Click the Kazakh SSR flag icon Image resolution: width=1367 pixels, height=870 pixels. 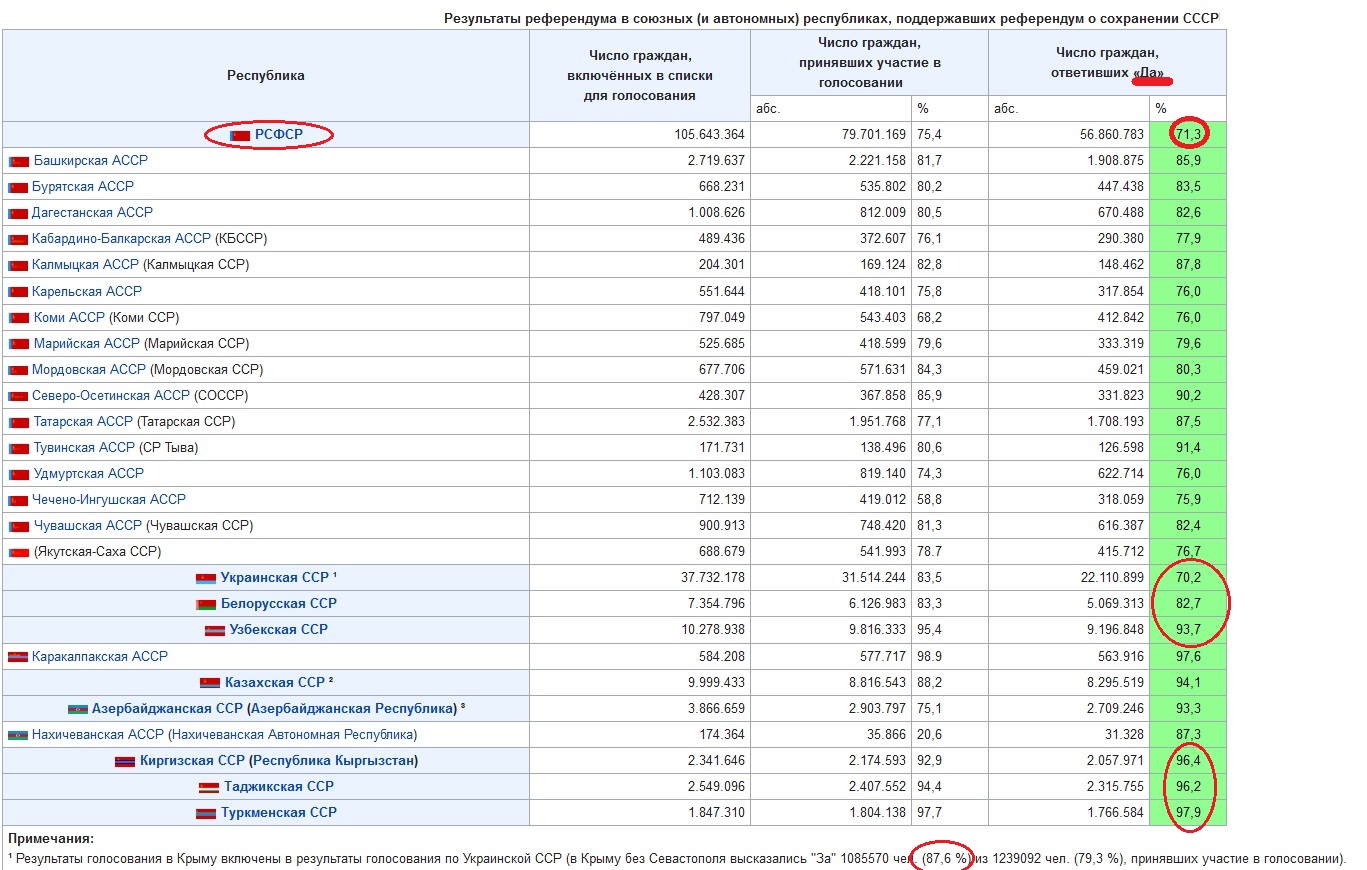pyautogui.click(x=210, y=683)
